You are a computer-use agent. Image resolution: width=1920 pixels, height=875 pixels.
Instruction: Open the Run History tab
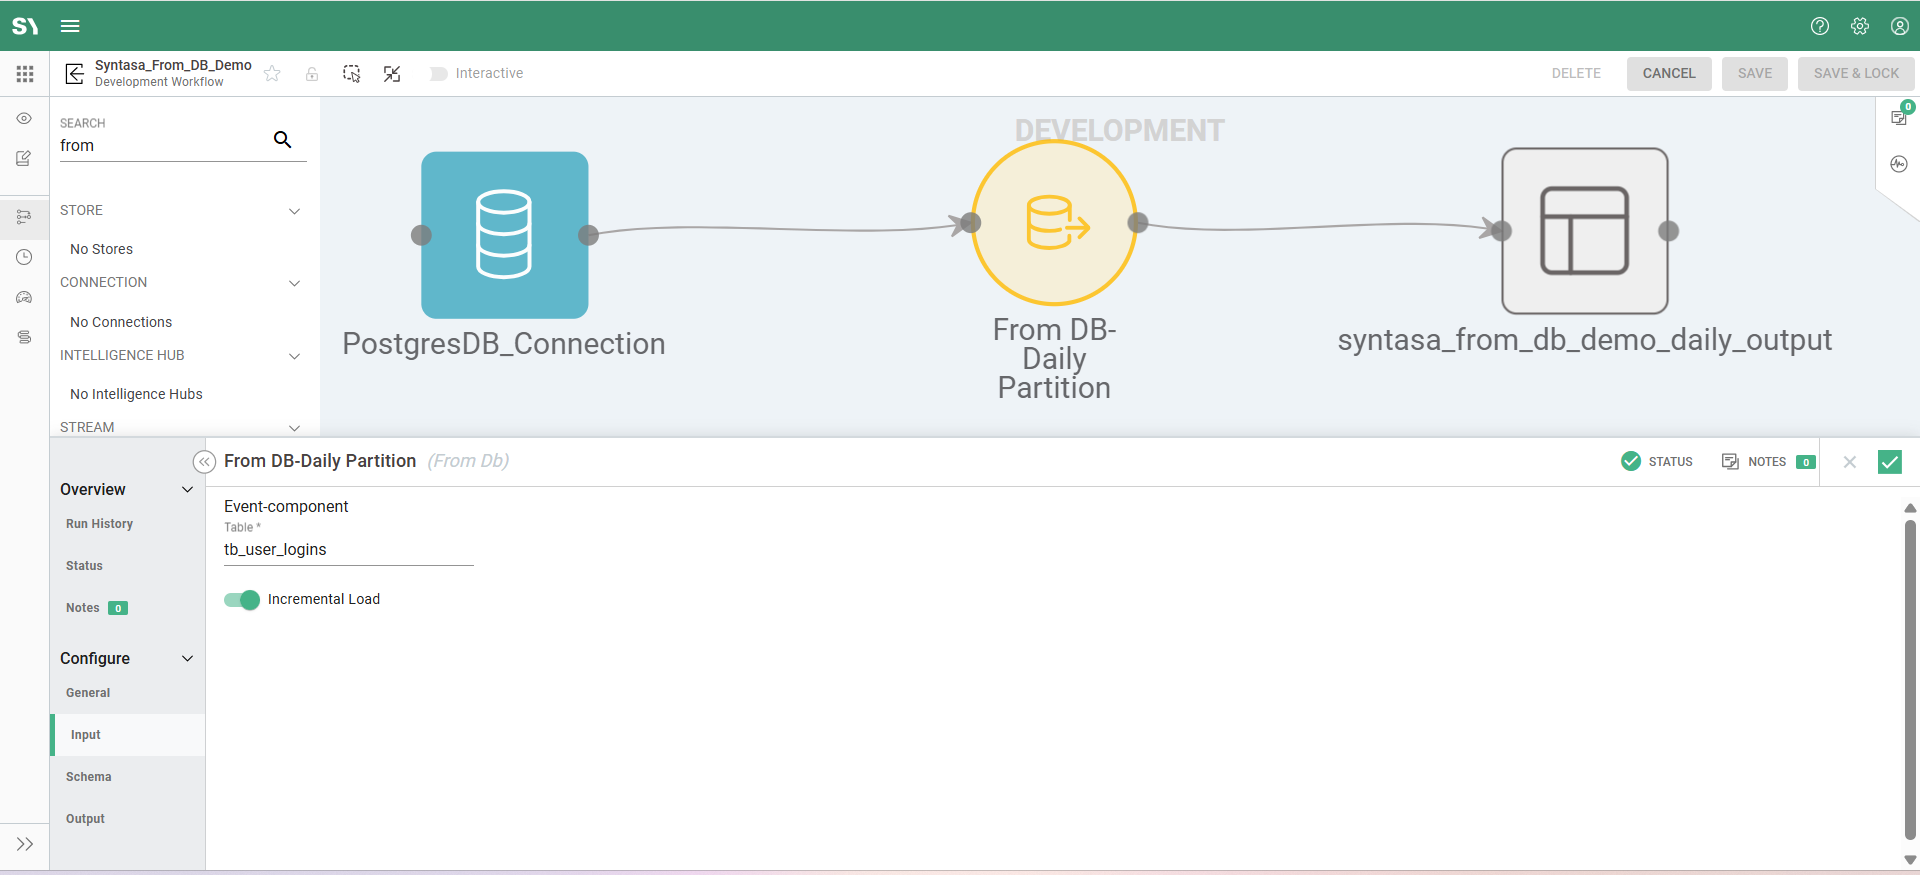(99, 524)
